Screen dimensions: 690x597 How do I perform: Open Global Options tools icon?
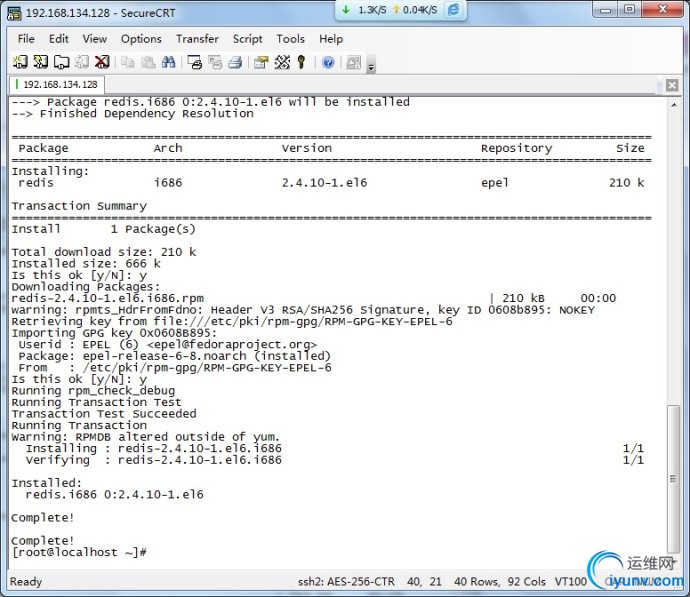[282, 62]
